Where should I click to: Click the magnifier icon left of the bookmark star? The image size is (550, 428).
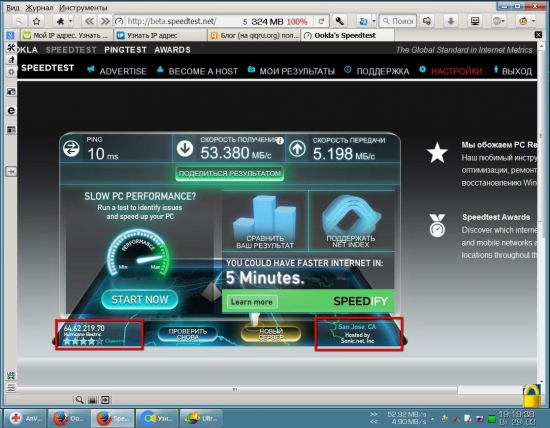click(x=19, y=21)
